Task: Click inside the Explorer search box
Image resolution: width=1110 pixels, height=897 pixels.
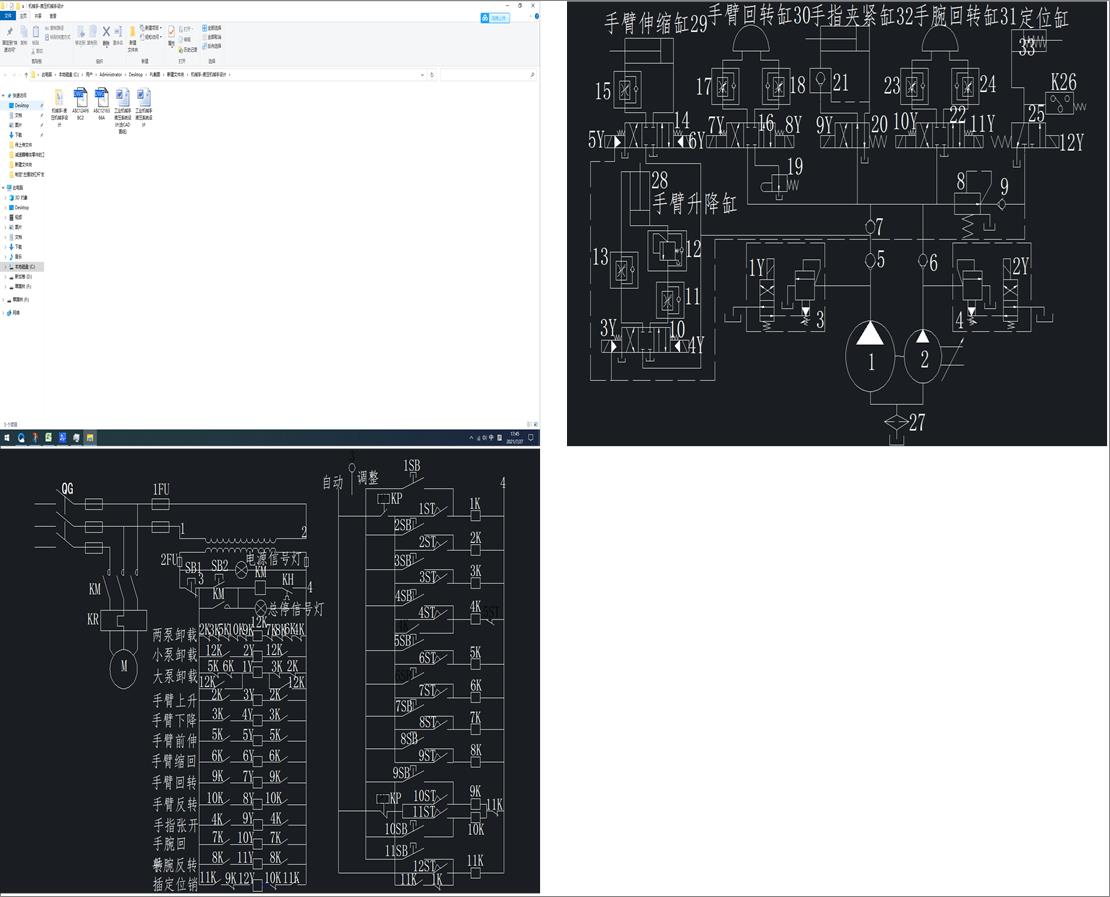Action: point(487,74)
